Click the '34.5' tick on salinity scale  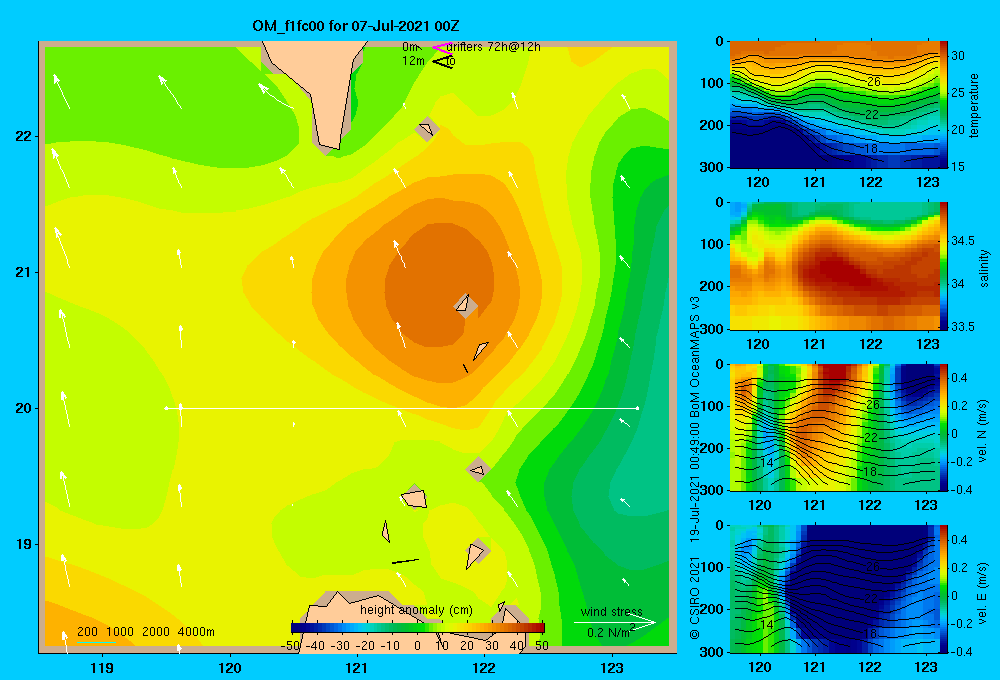(x=963, y=241)
